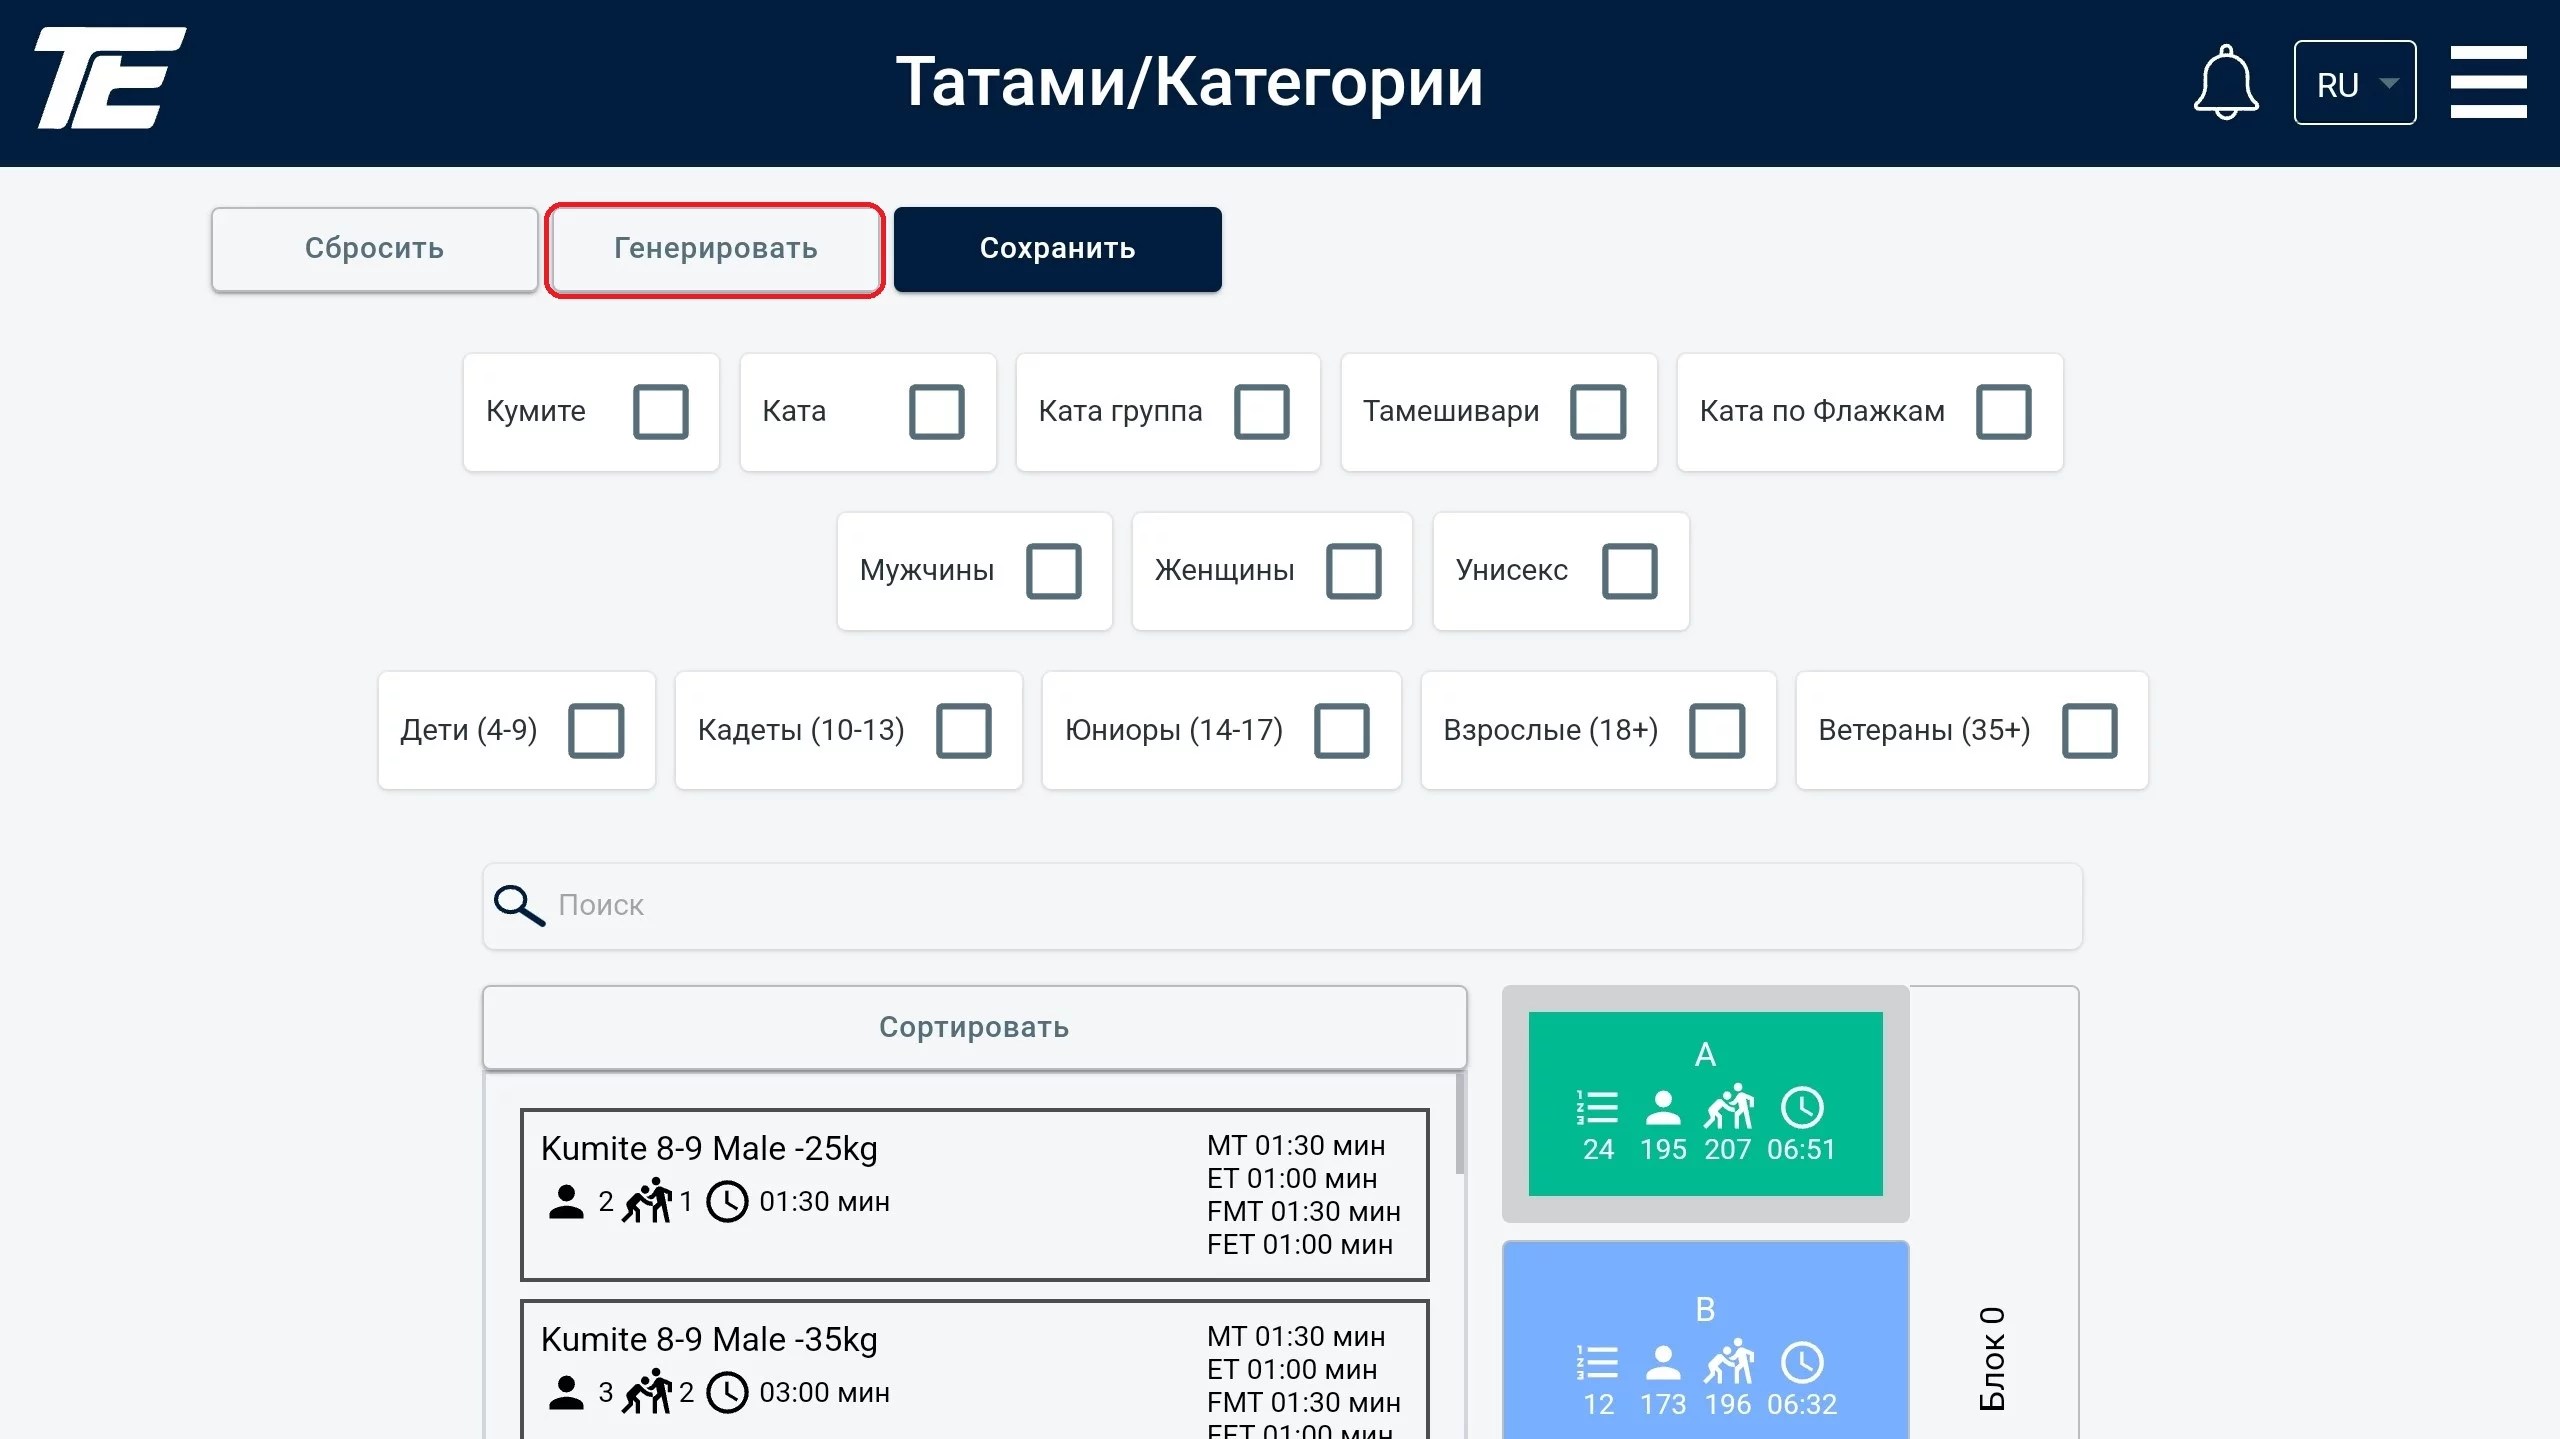Screen dimensions: 2560x1439
Task: Click the Генерировать button
Action: pyautogui.click(x=716, y=249)
